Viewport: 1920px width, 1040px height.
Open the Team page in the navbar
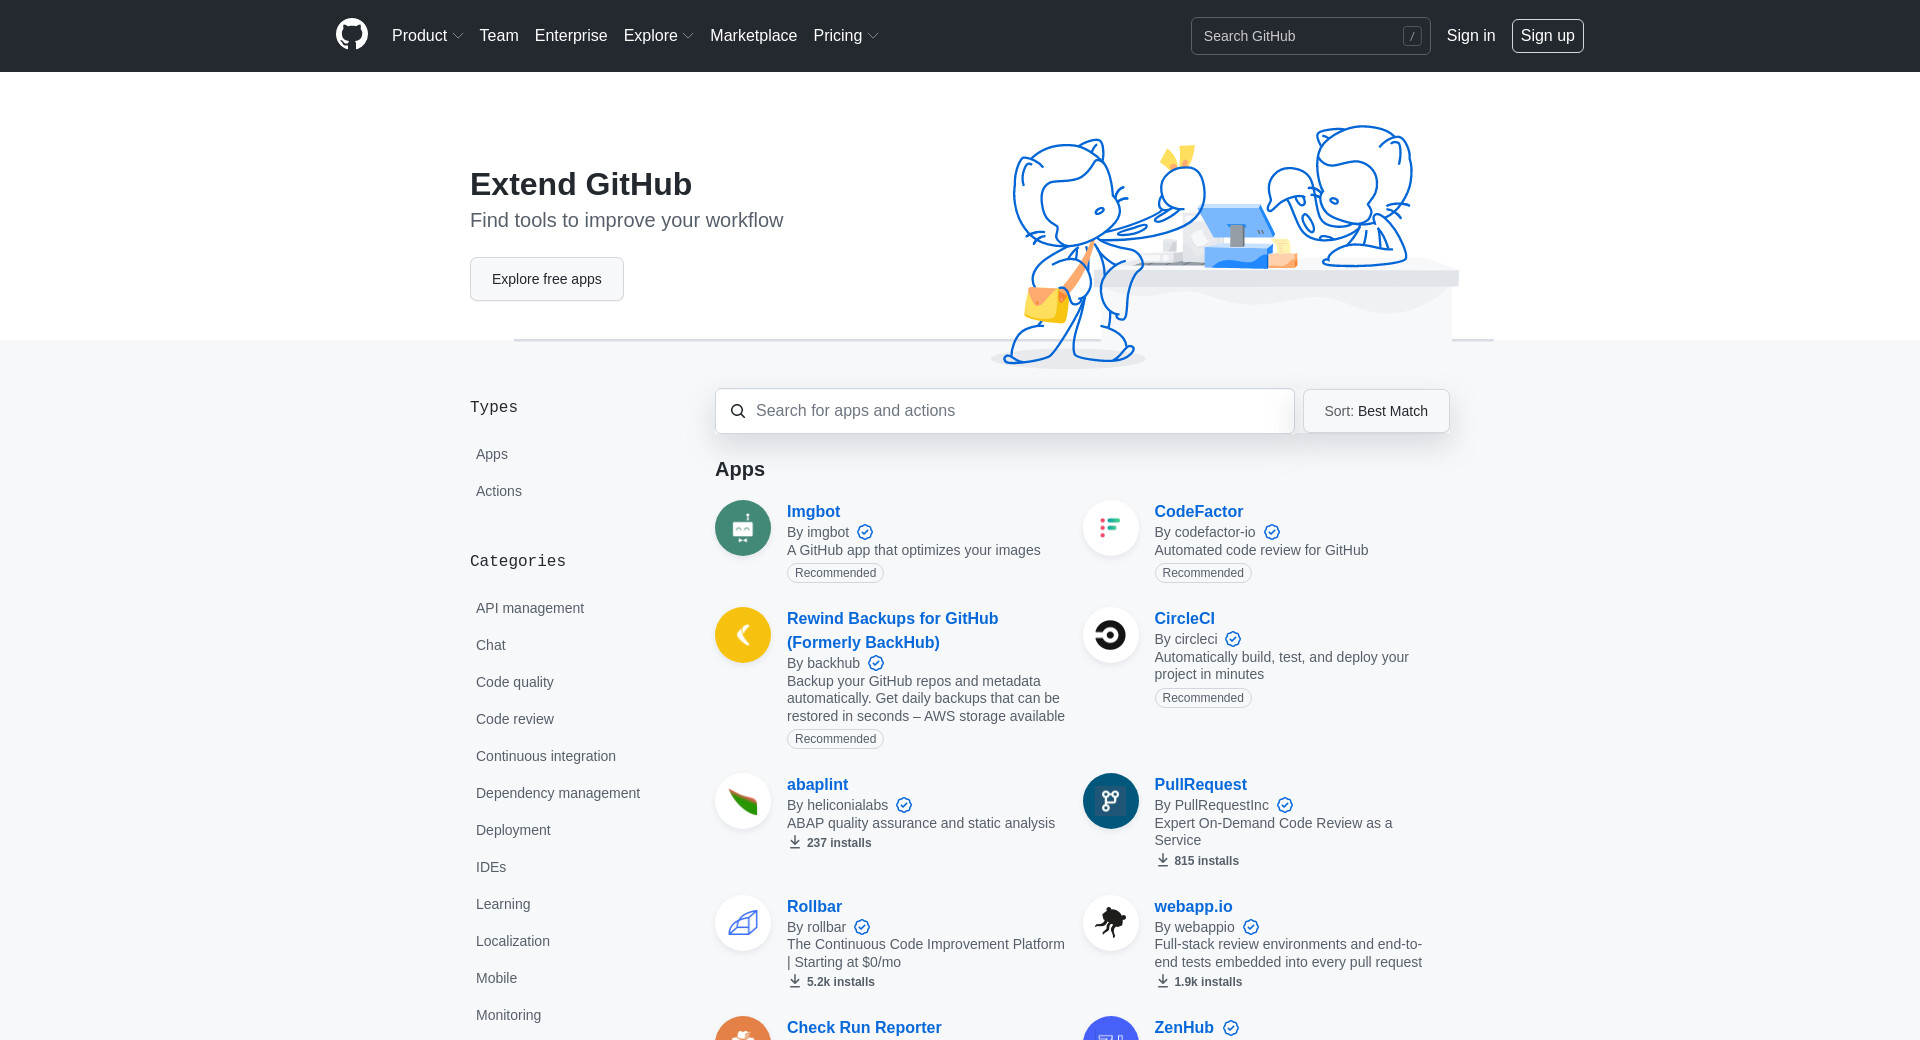(x=499, y=36)
